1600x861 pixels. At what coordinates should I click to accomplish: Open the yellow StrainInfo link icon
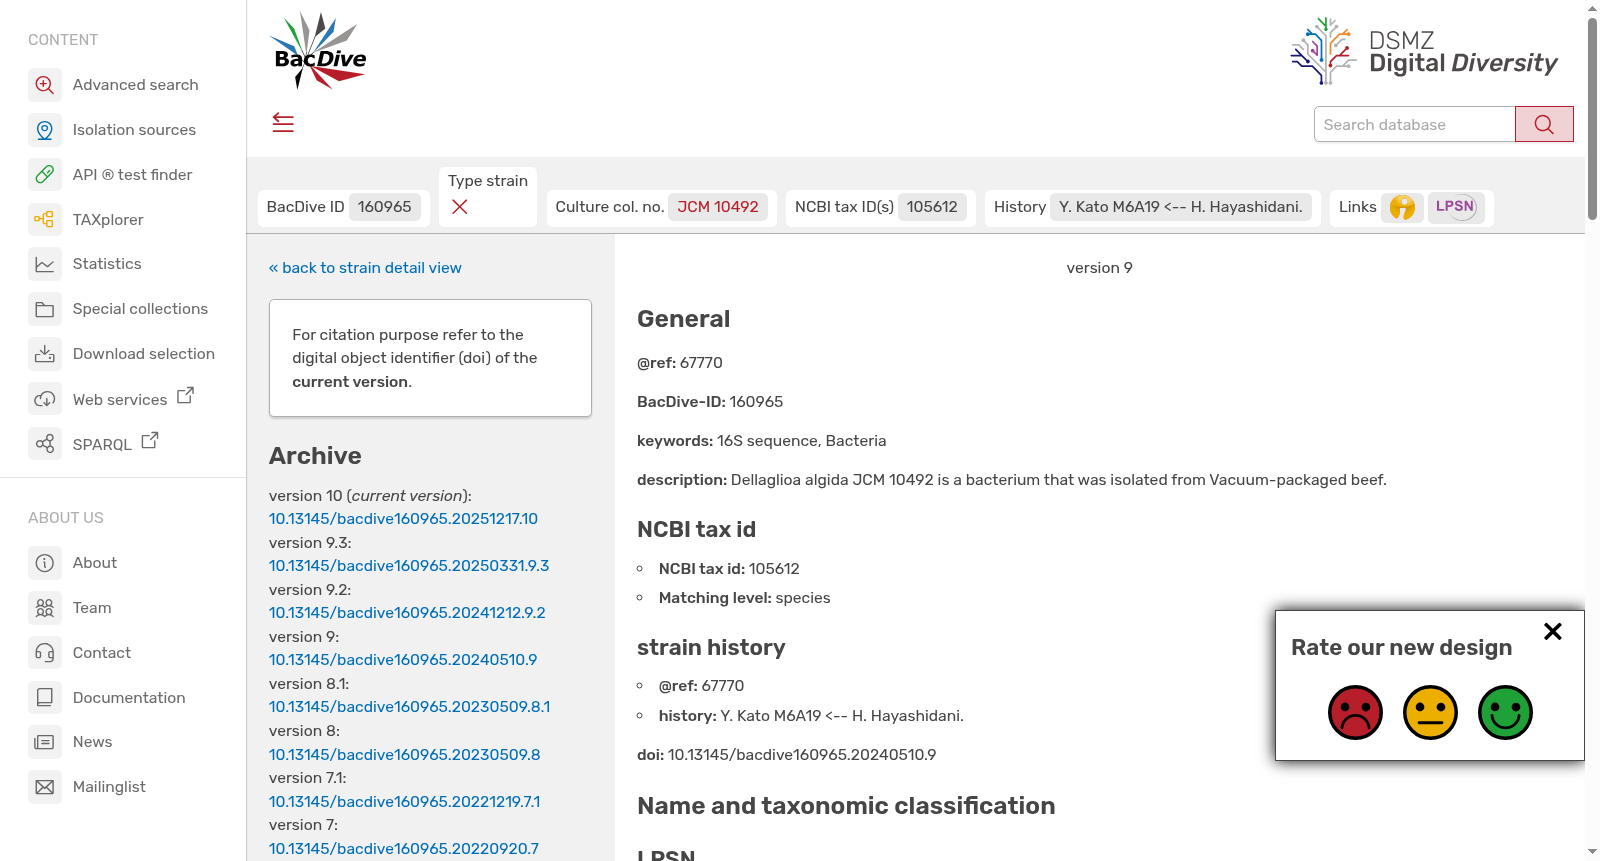pyautogui.click(x=1403, y=207)
